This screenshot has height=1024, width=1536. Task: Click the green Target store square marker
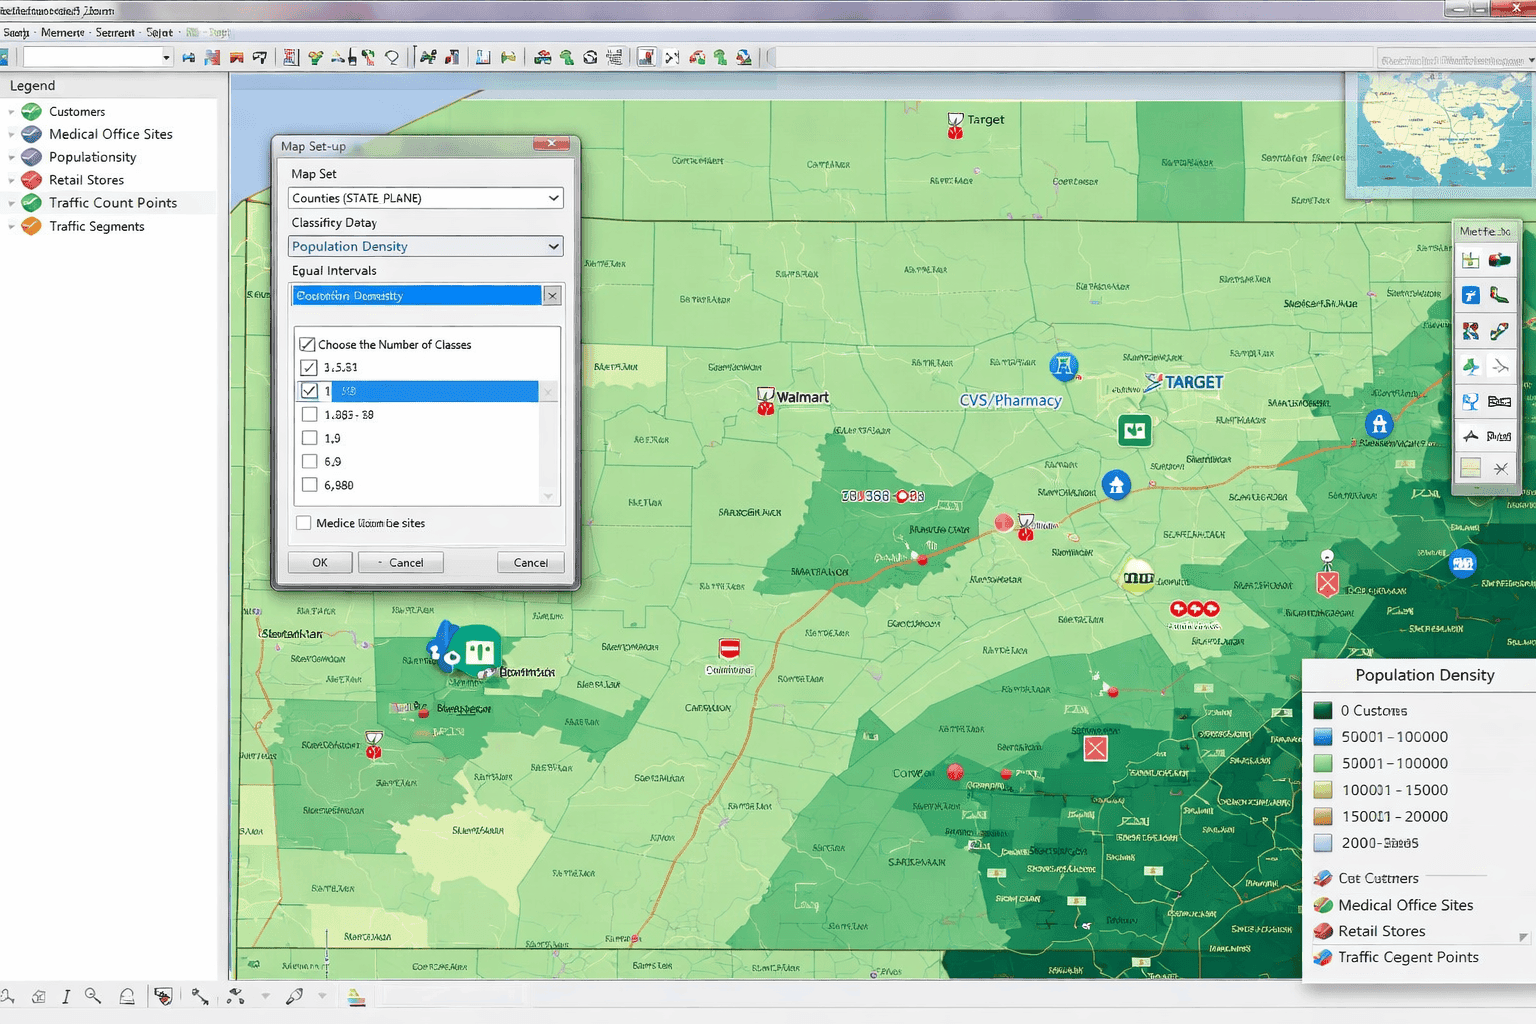click(x=1134, y=431)
